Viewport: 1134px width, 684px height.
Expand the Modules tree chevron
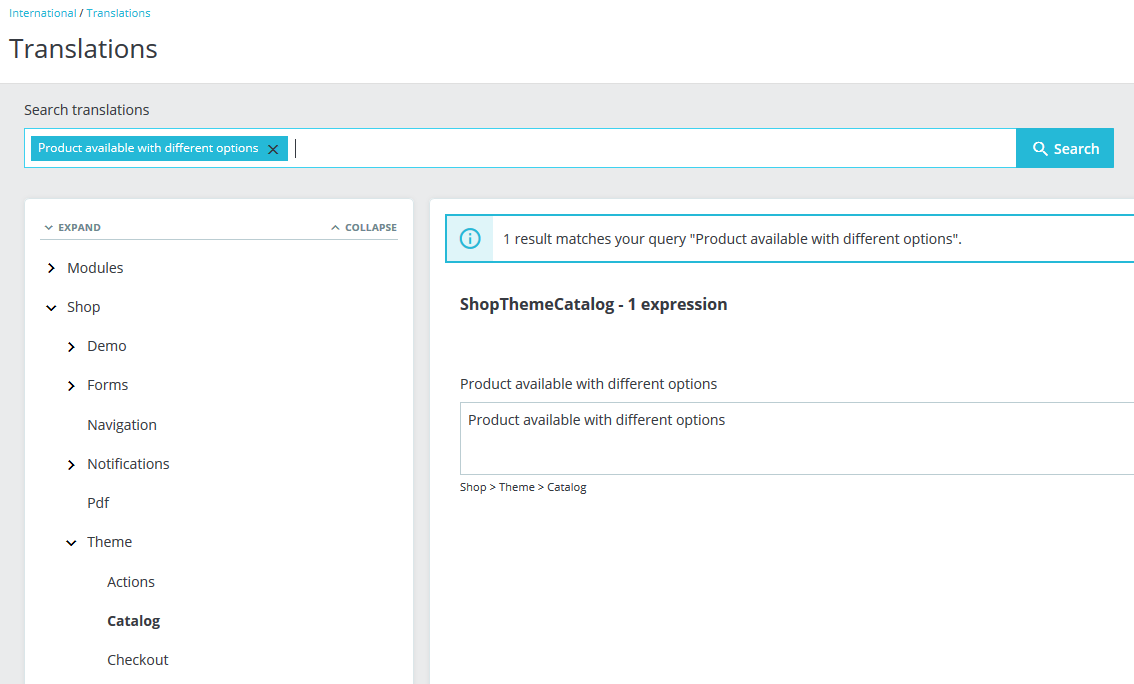tap(51, 268)
